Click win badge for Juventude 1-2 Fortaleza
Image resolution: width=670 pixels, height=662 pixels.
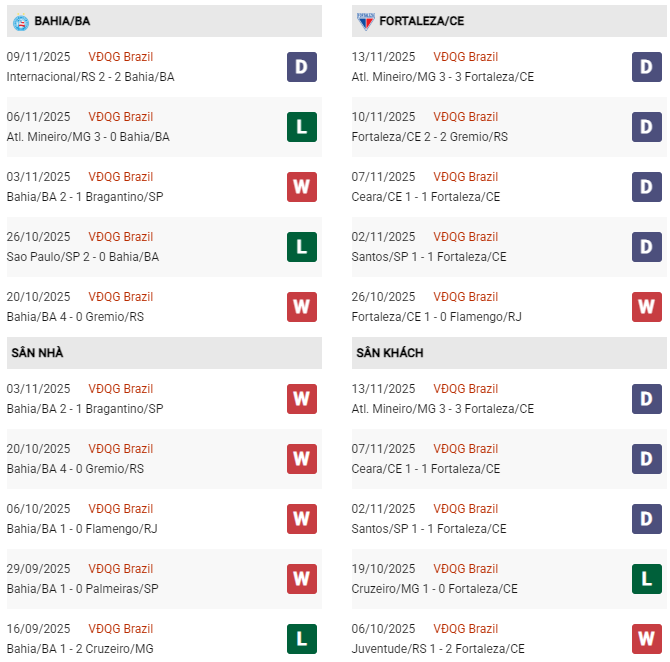click(x=646, y=639)
